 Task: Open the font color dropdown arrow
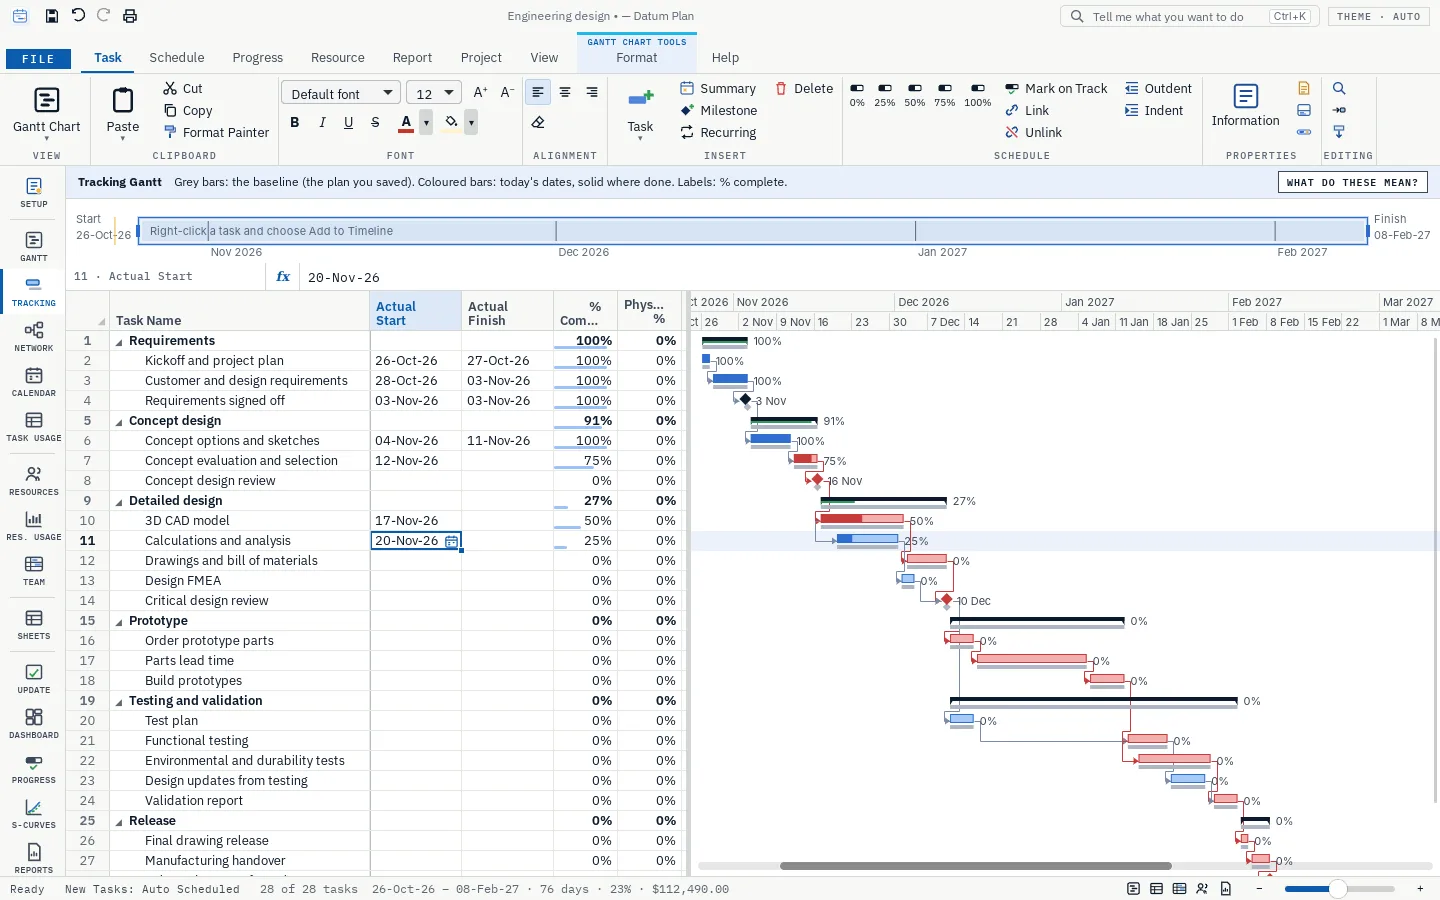(x=426, y=123)
